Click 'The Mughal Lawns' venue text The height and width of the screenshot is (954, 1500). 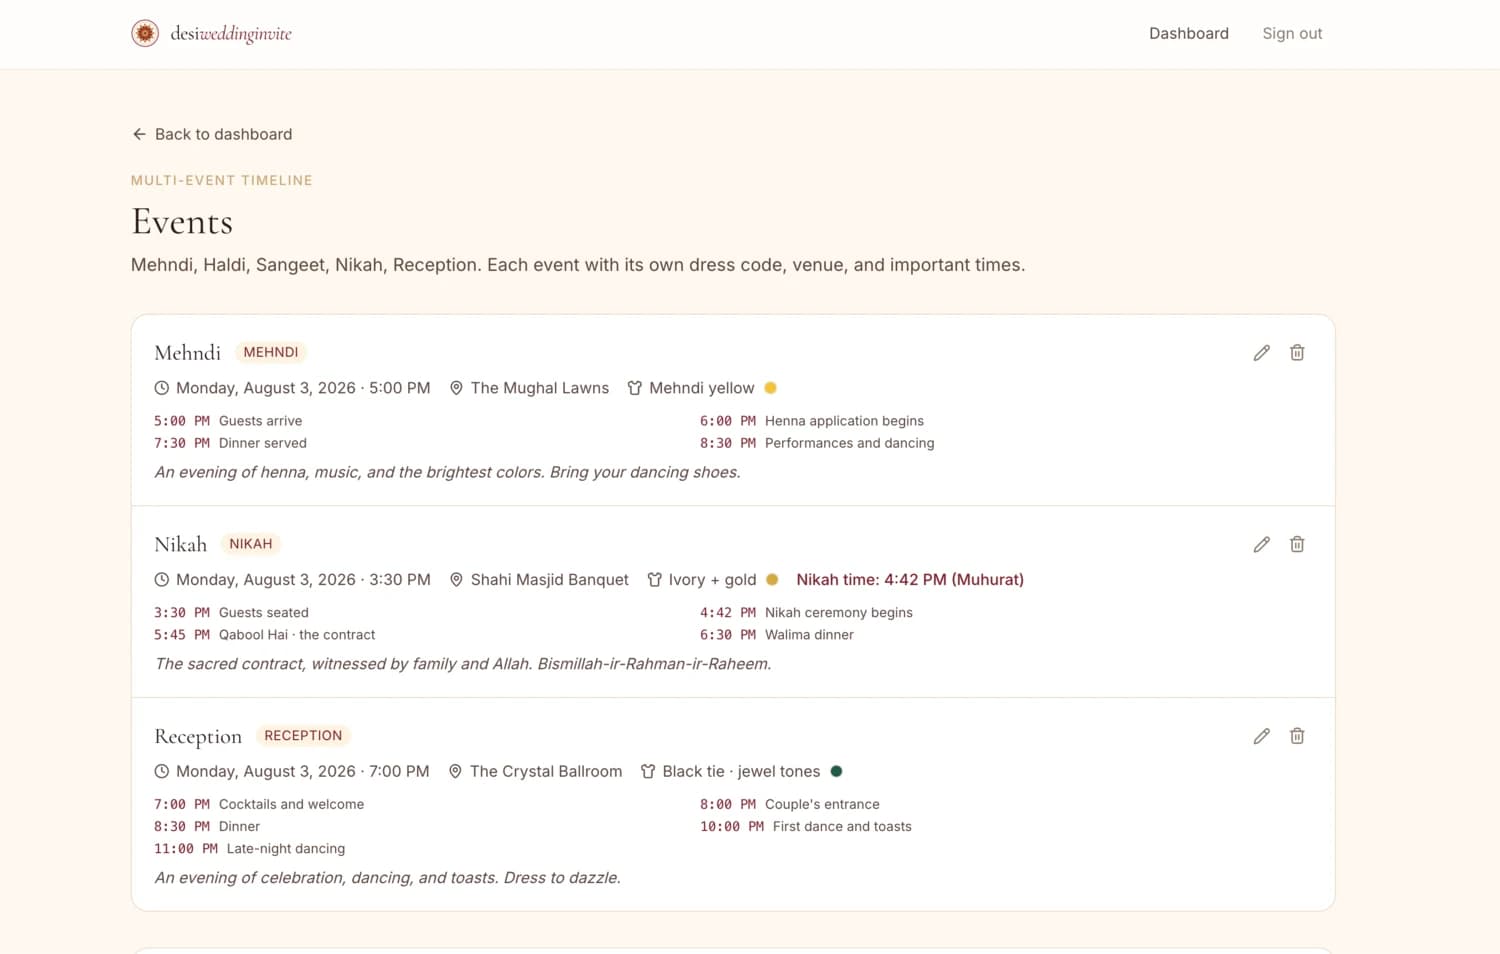point(540,388)
